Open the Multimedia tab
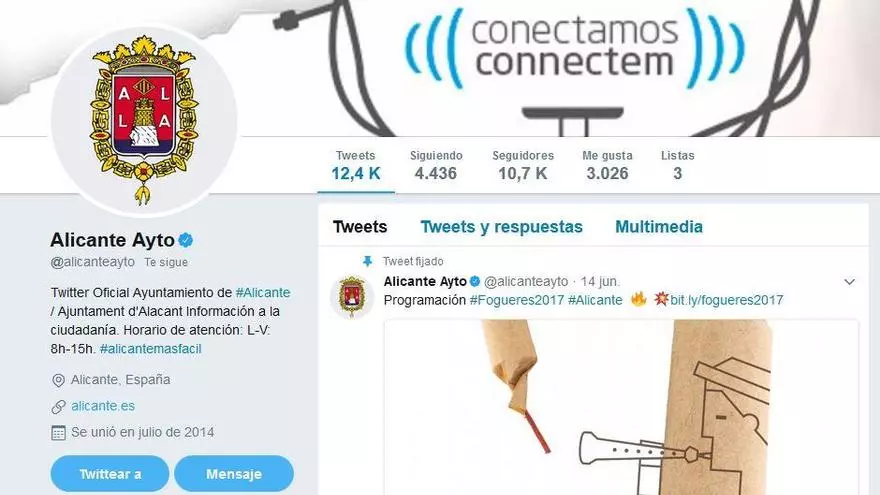 click(659, 227)
